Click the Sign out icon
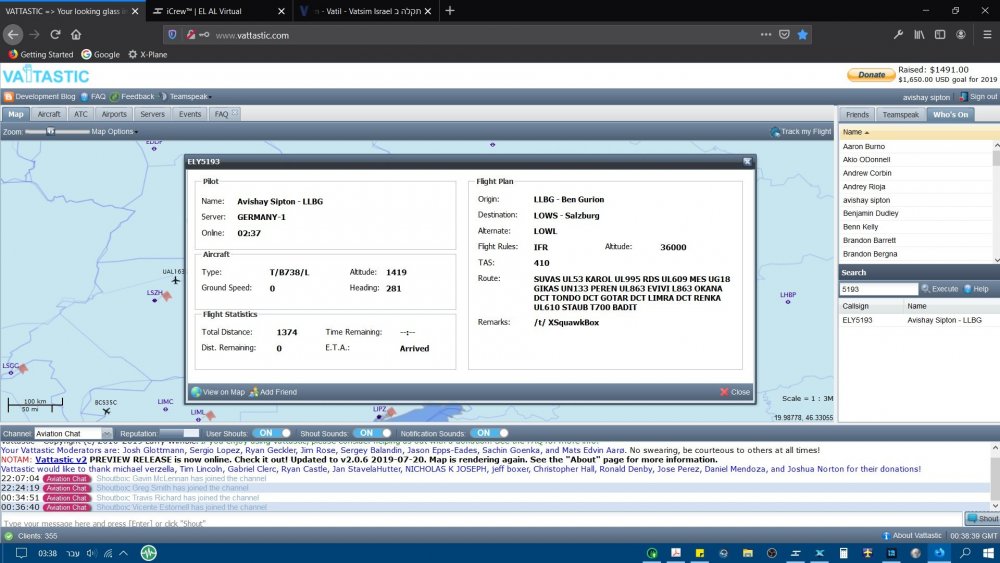The image size is (1000, 563). point(963,97)
